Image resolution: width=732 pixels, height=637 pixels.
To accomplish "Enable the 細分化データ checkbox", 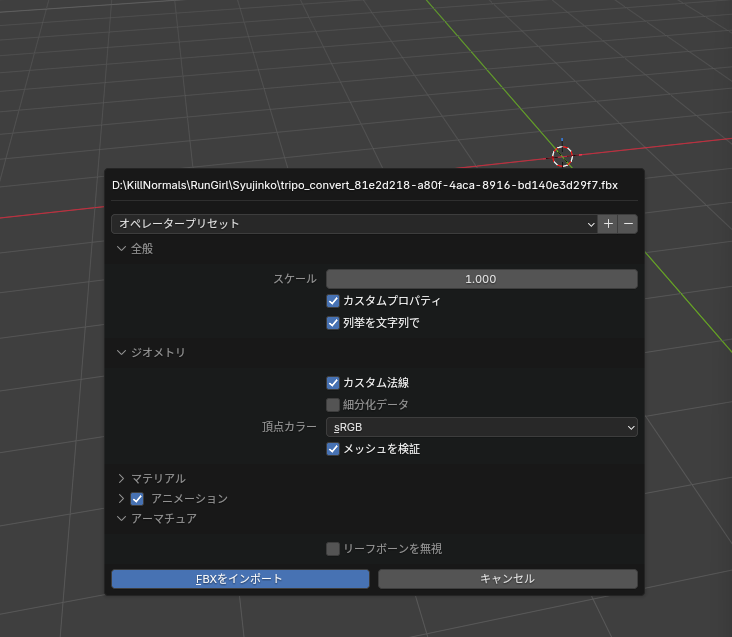I will [x=333, y=405].
